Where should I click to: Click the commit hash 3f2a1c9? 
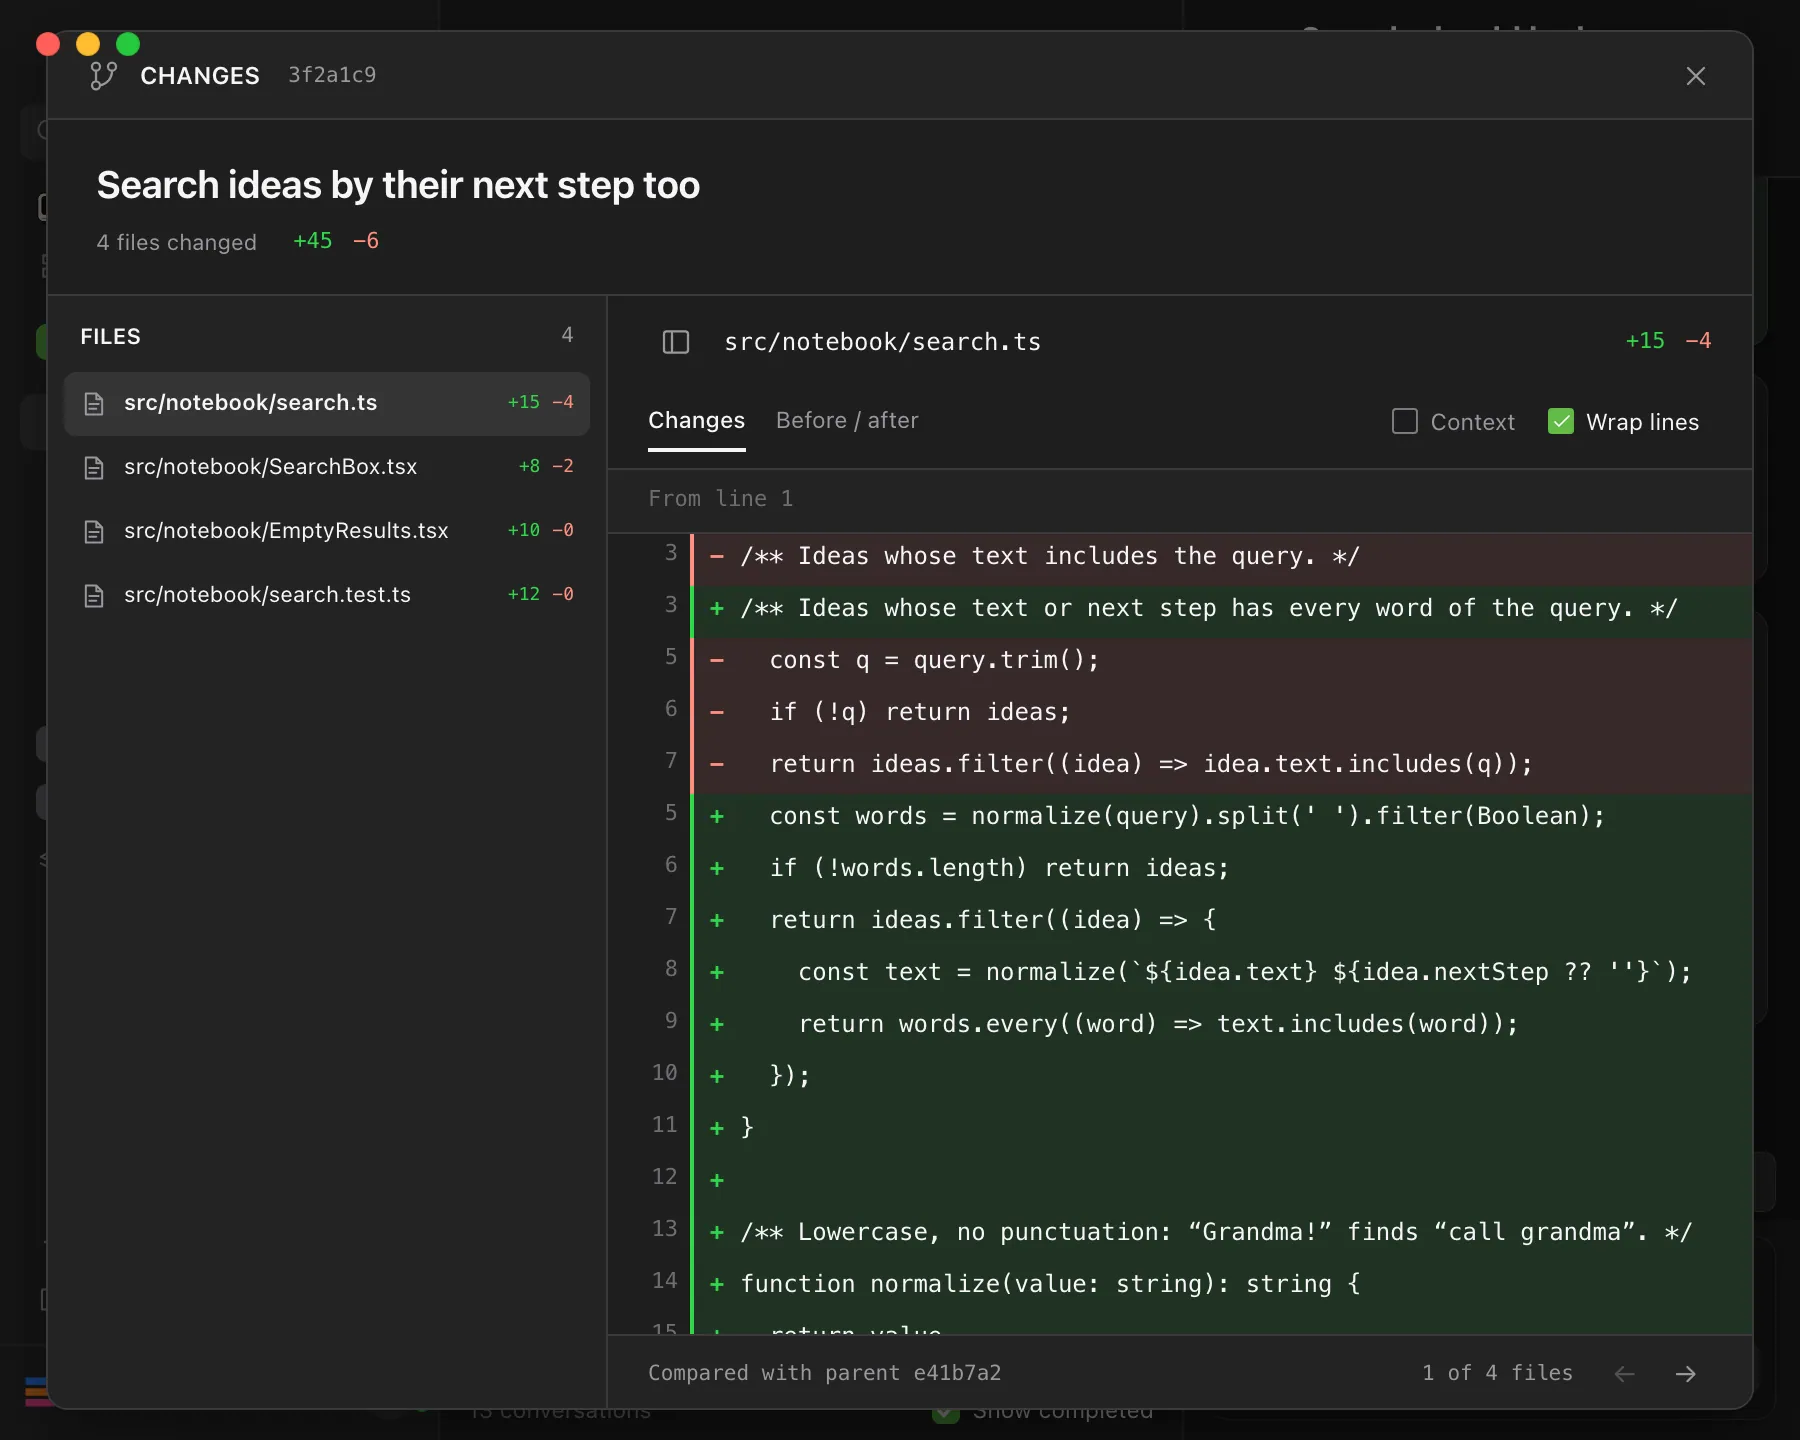(332, 75)
